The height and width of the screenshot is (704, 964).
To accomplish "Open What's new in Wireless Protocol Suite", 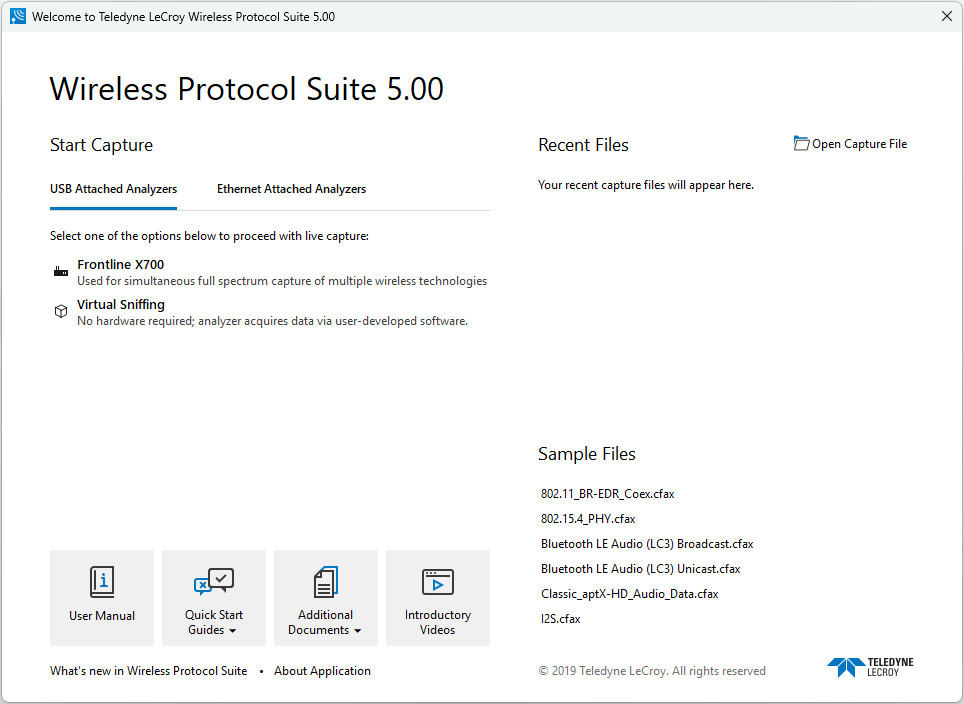I will tap(148, 671).
